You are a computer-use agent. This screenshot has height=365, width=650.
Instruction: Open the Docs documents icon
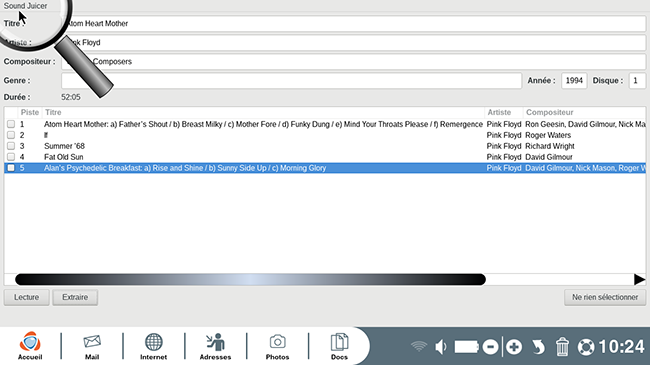pos(339,346)
